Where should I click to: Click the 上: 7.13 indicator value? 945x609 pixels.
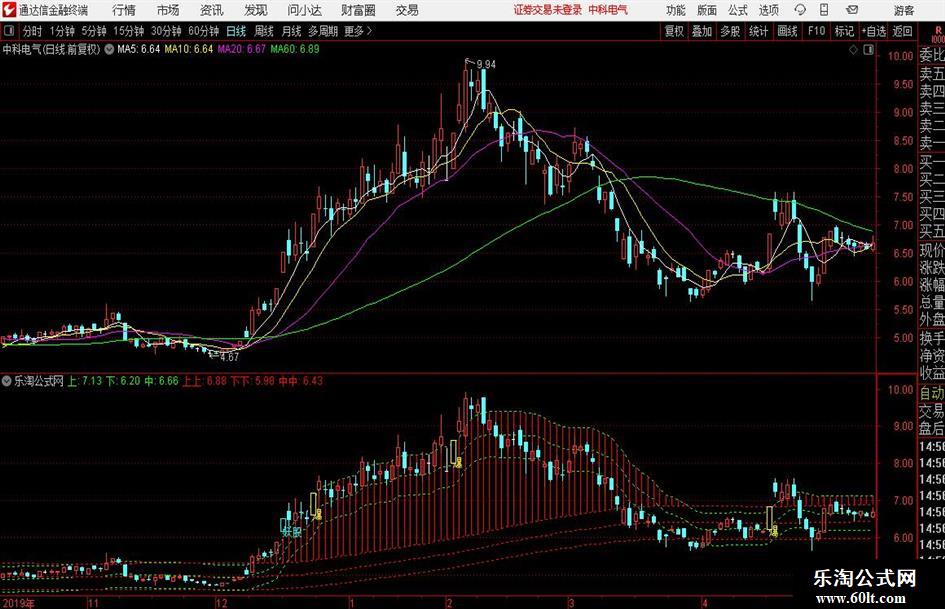[84, 381]
